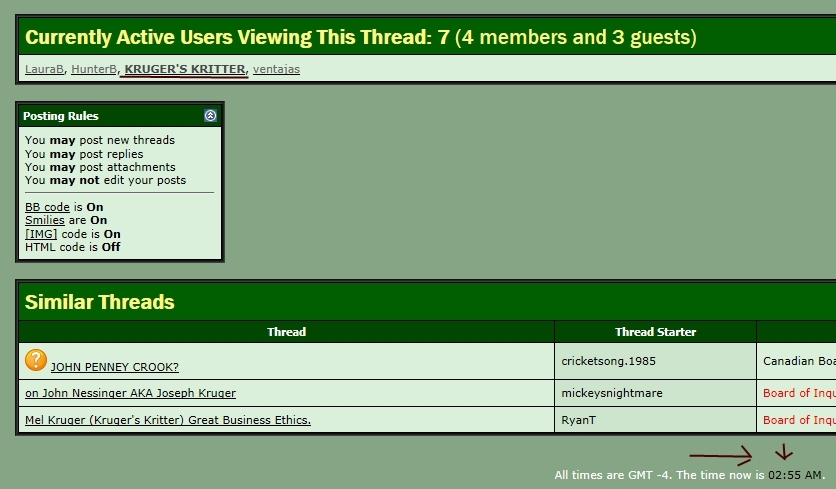Select mickeysnightmare thread starter cell
The width and height of the screenshot is (836, 489).
click(656, 393)
